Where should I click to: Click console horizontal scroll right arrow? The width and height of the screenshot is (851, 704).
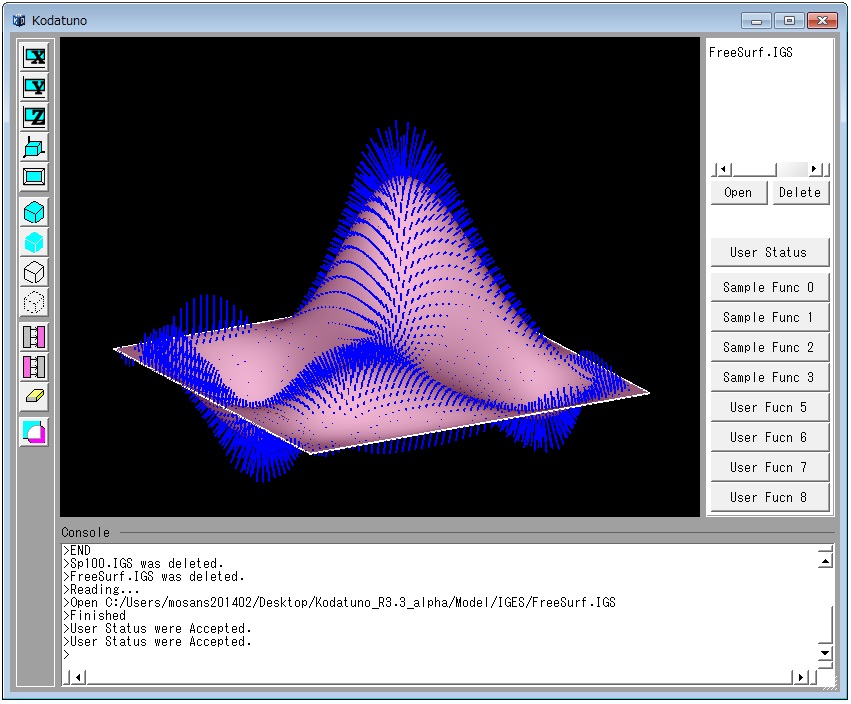tap(800, 677)
